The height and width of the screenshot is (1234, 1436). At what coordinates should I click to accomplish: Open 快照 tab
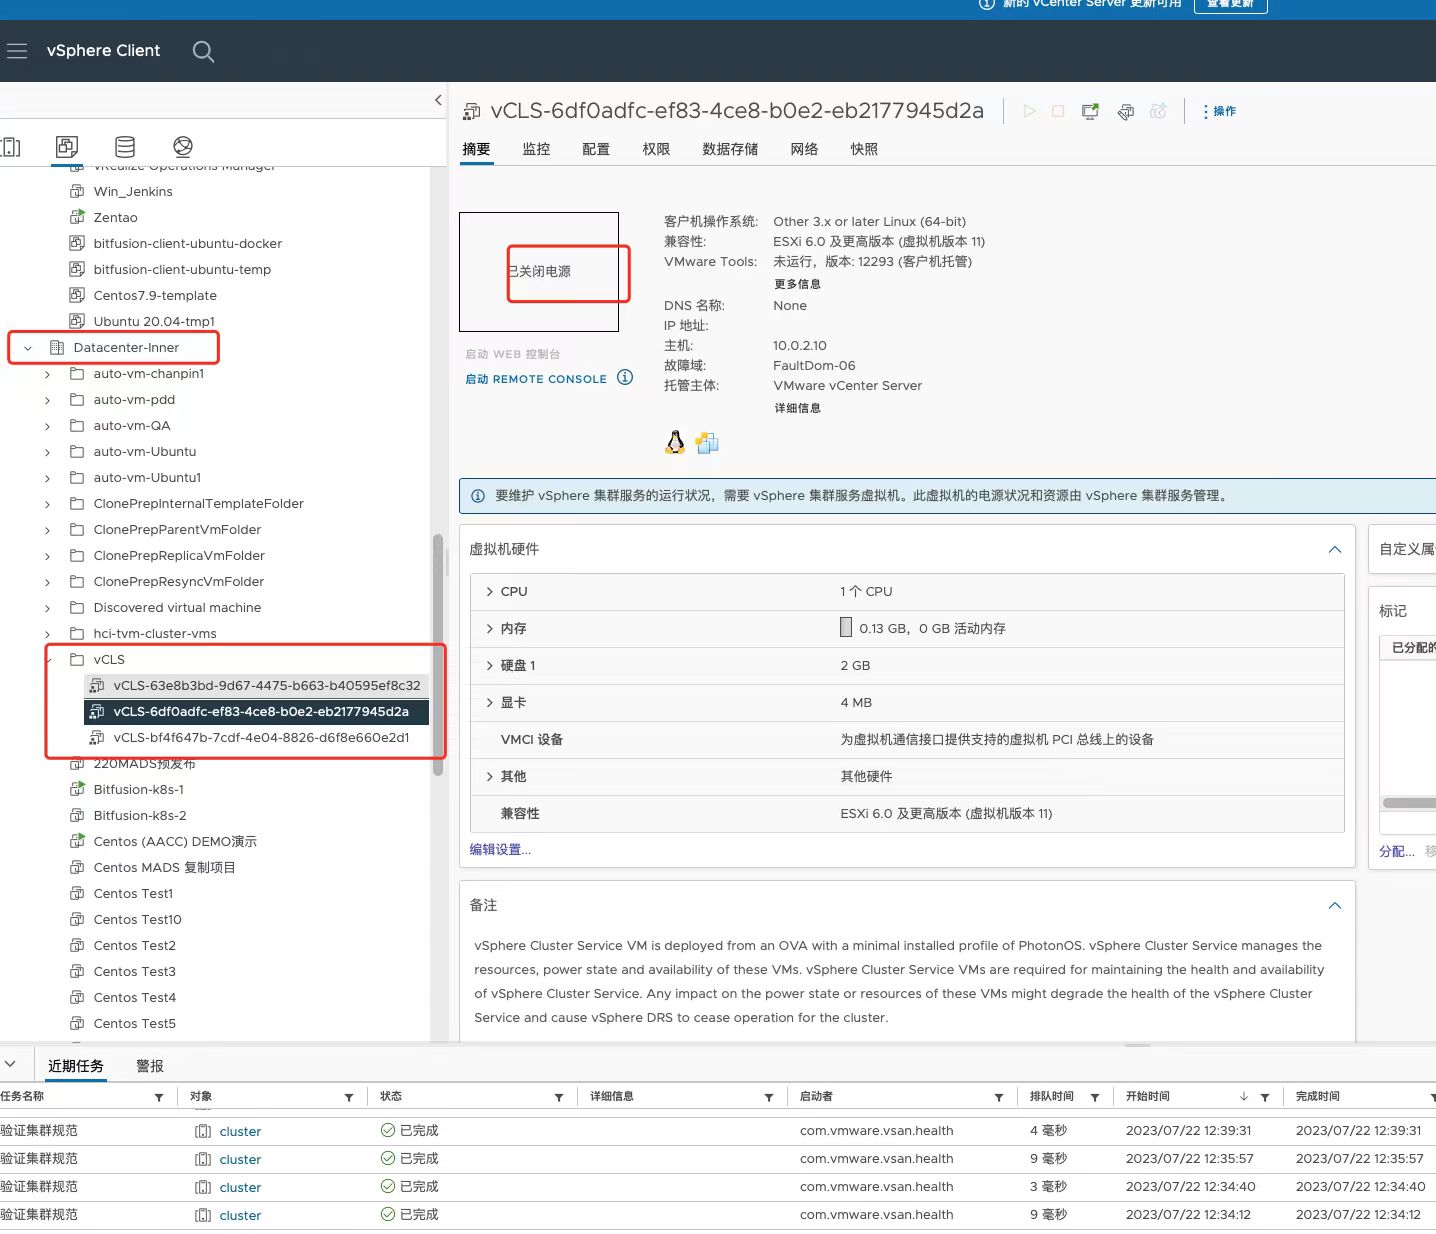coord(864,149)
